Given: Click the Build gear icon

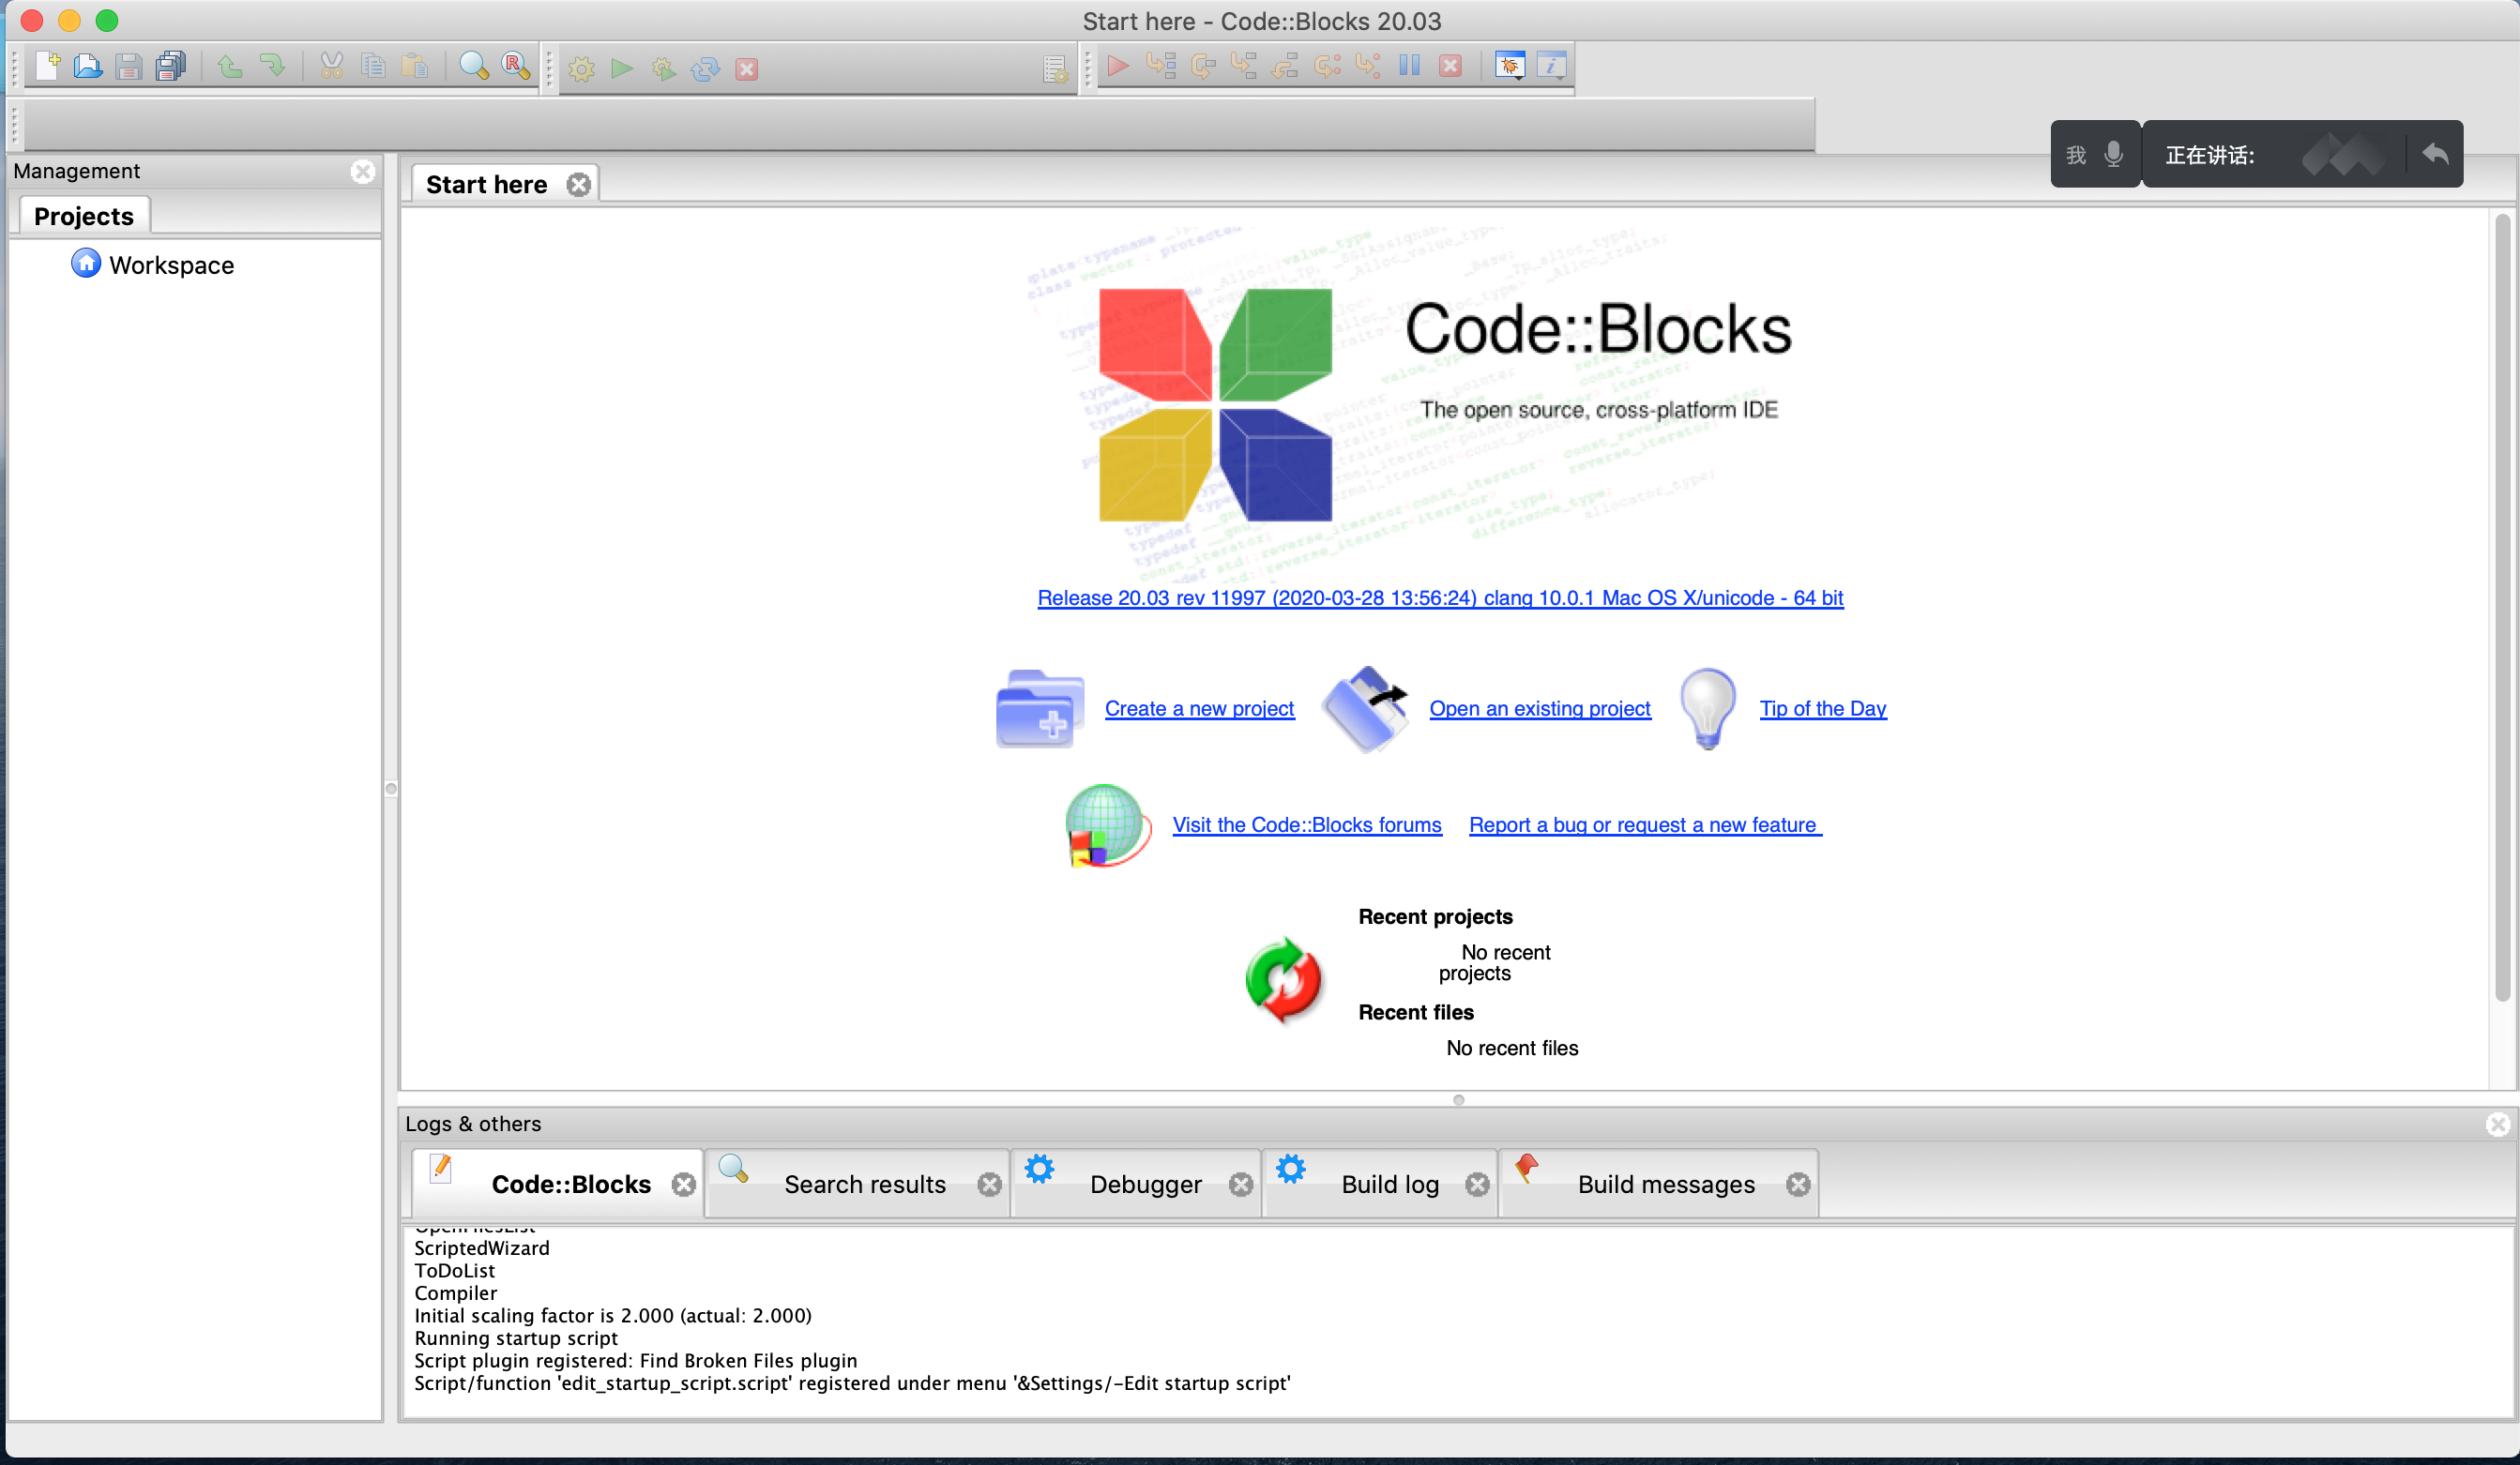Looking at the screenshot, I should click(x=581, y=69).
